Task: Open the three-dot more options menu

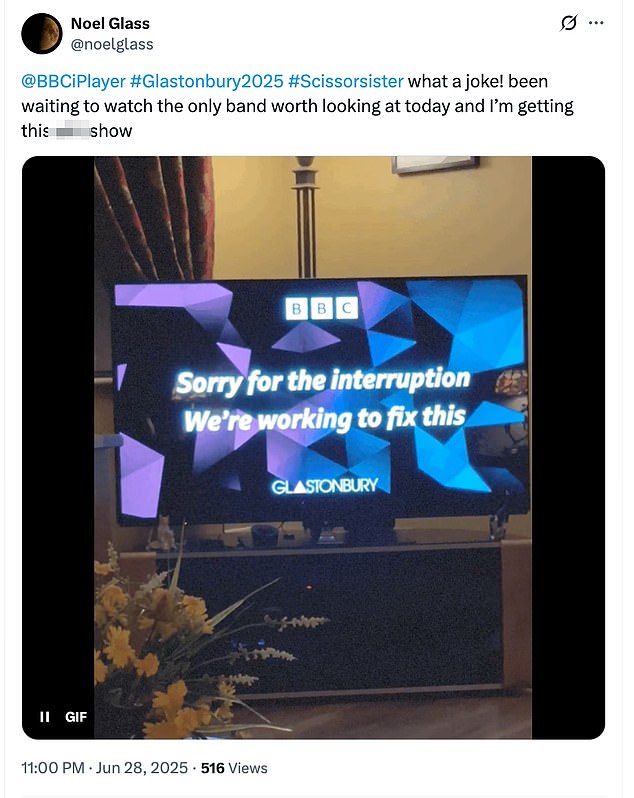Action: (x=596, y=23)
